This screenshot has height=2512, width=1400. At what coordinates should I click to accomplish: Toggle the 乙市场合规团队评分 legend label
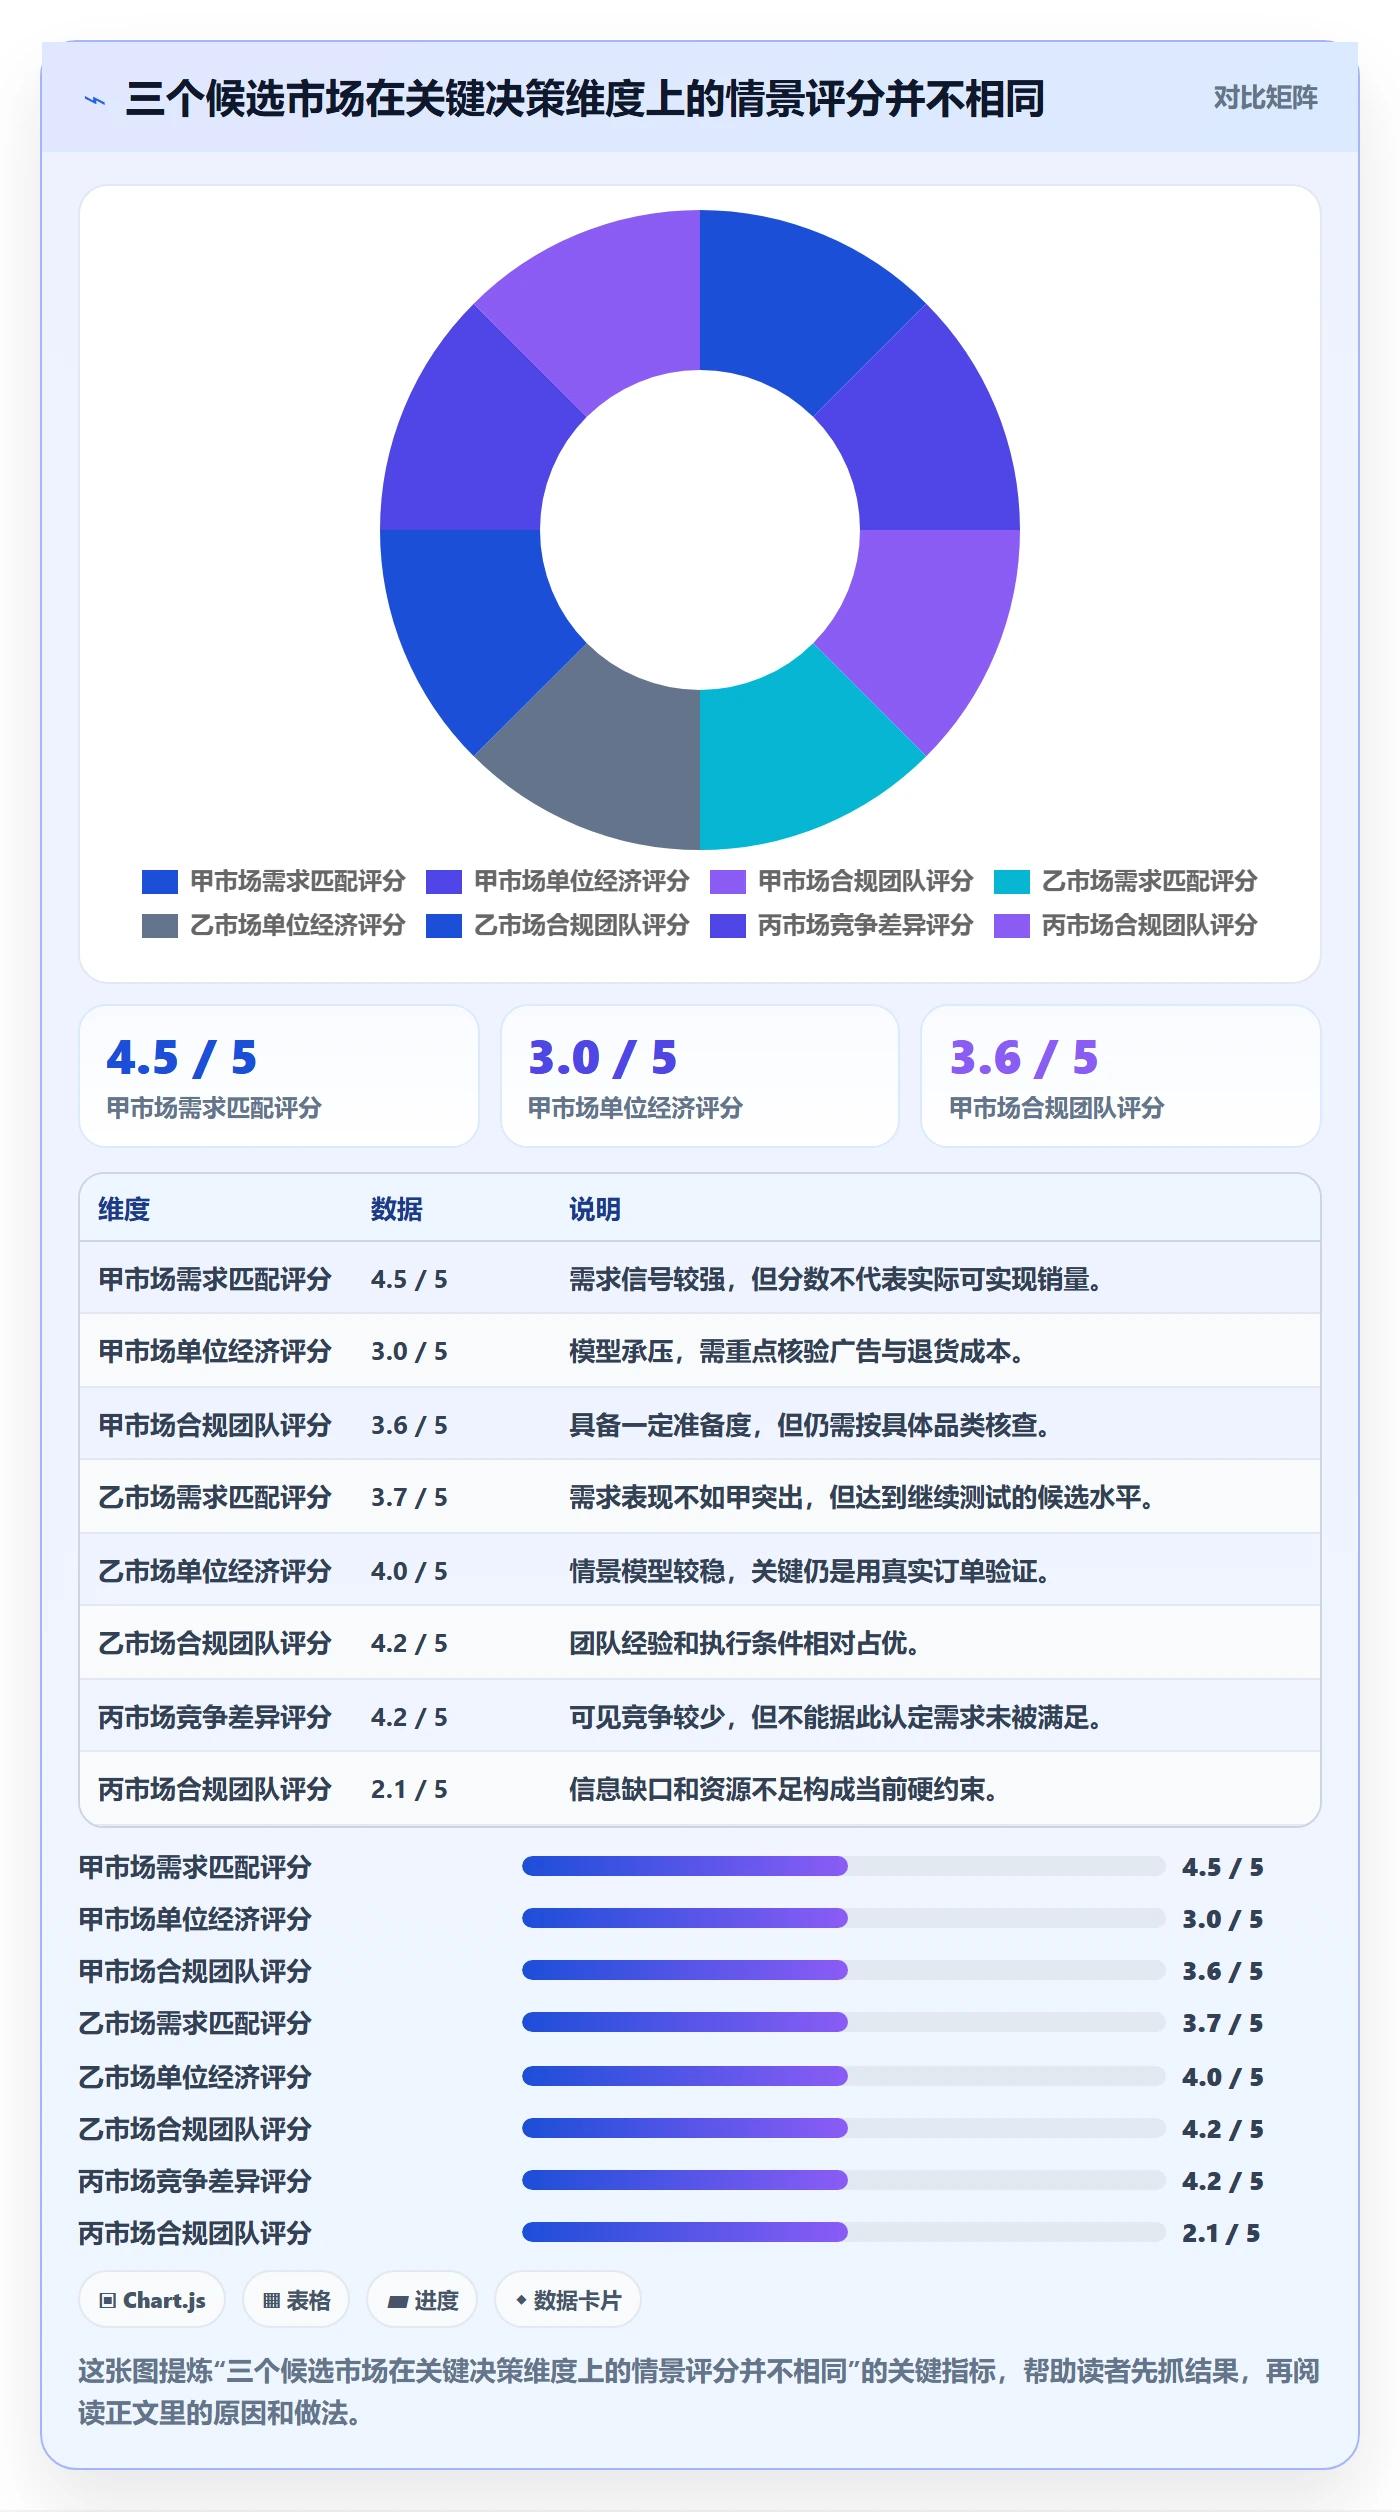581,925
